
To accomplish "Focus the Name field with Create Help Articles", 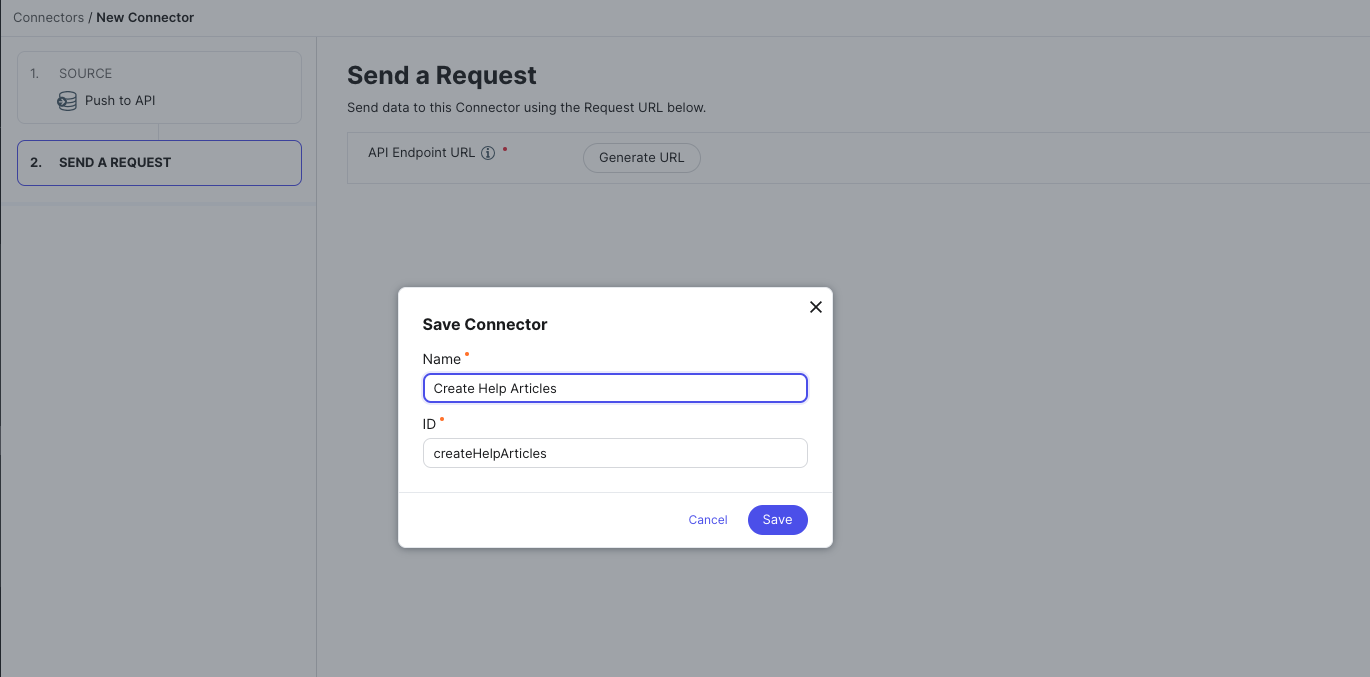I will point(615,388).
